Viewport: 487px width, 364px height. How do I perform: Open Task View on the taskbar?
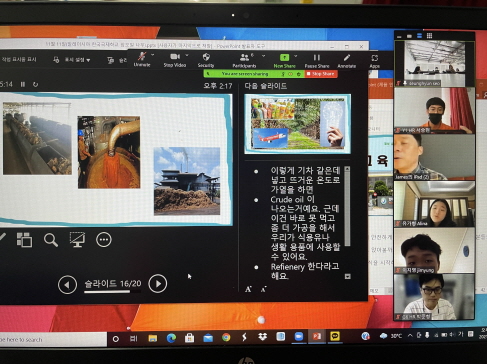pos(134,339)
